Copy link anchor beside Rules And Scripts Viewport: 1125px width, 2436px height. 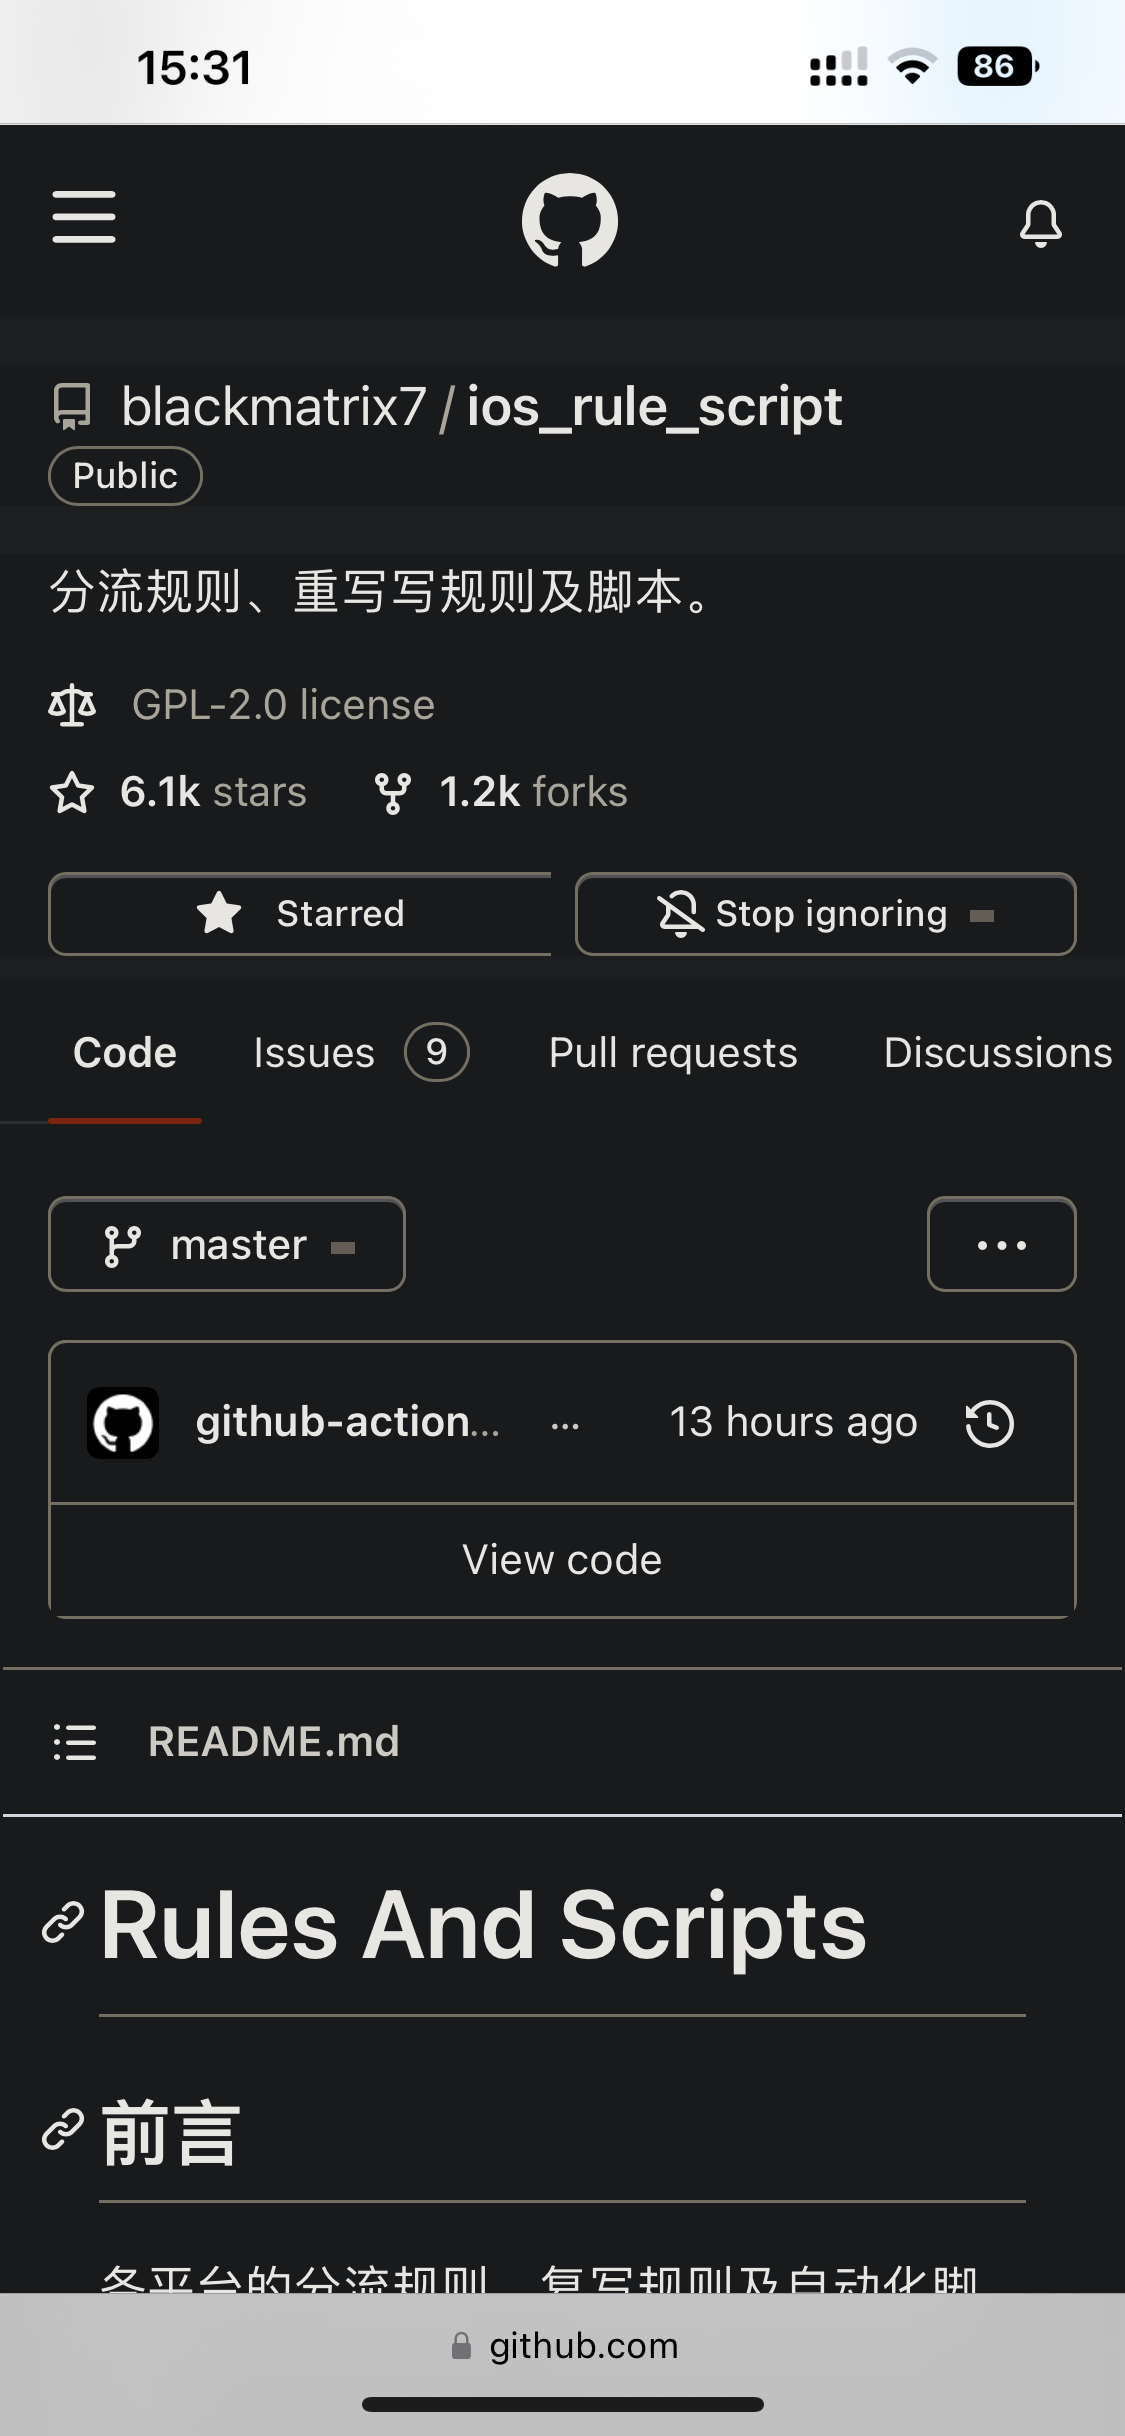[x=63, y=1923]
